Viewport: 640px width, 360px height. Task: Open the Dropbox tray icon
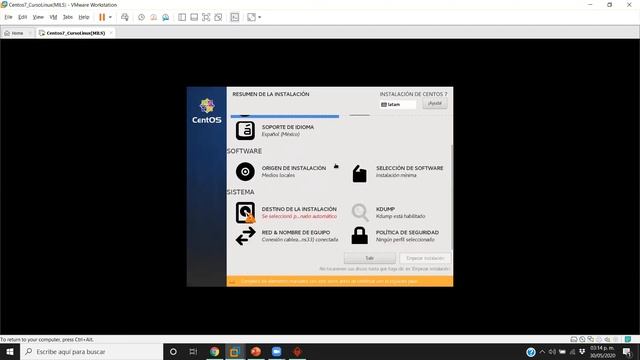click(x=582, y=351)
